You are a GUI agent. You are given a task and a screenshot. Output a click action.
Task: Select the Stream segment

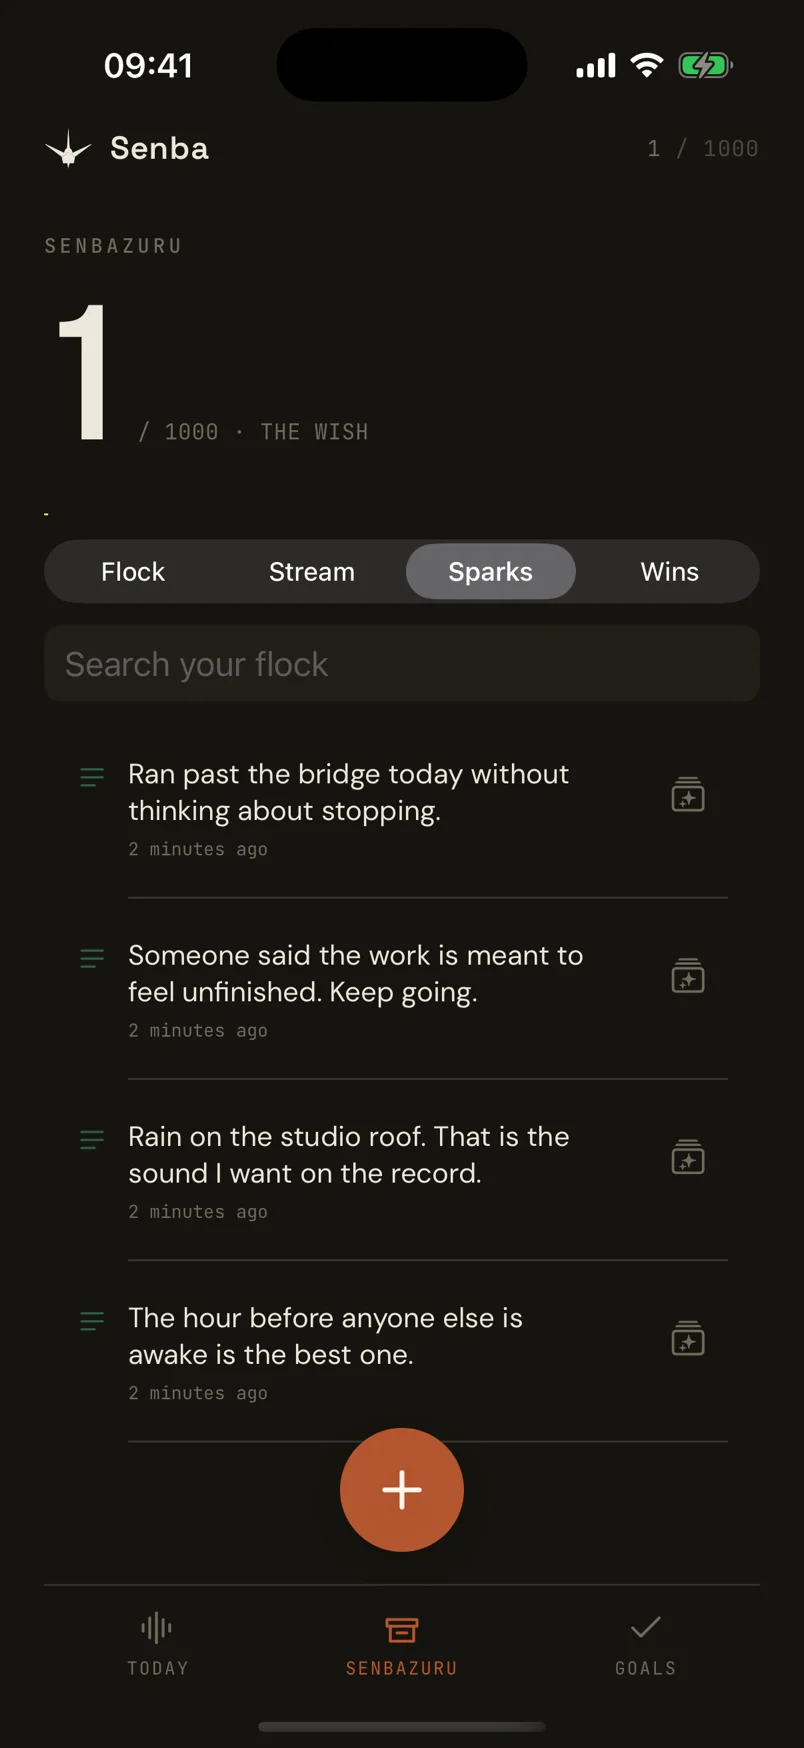[312, 572]
